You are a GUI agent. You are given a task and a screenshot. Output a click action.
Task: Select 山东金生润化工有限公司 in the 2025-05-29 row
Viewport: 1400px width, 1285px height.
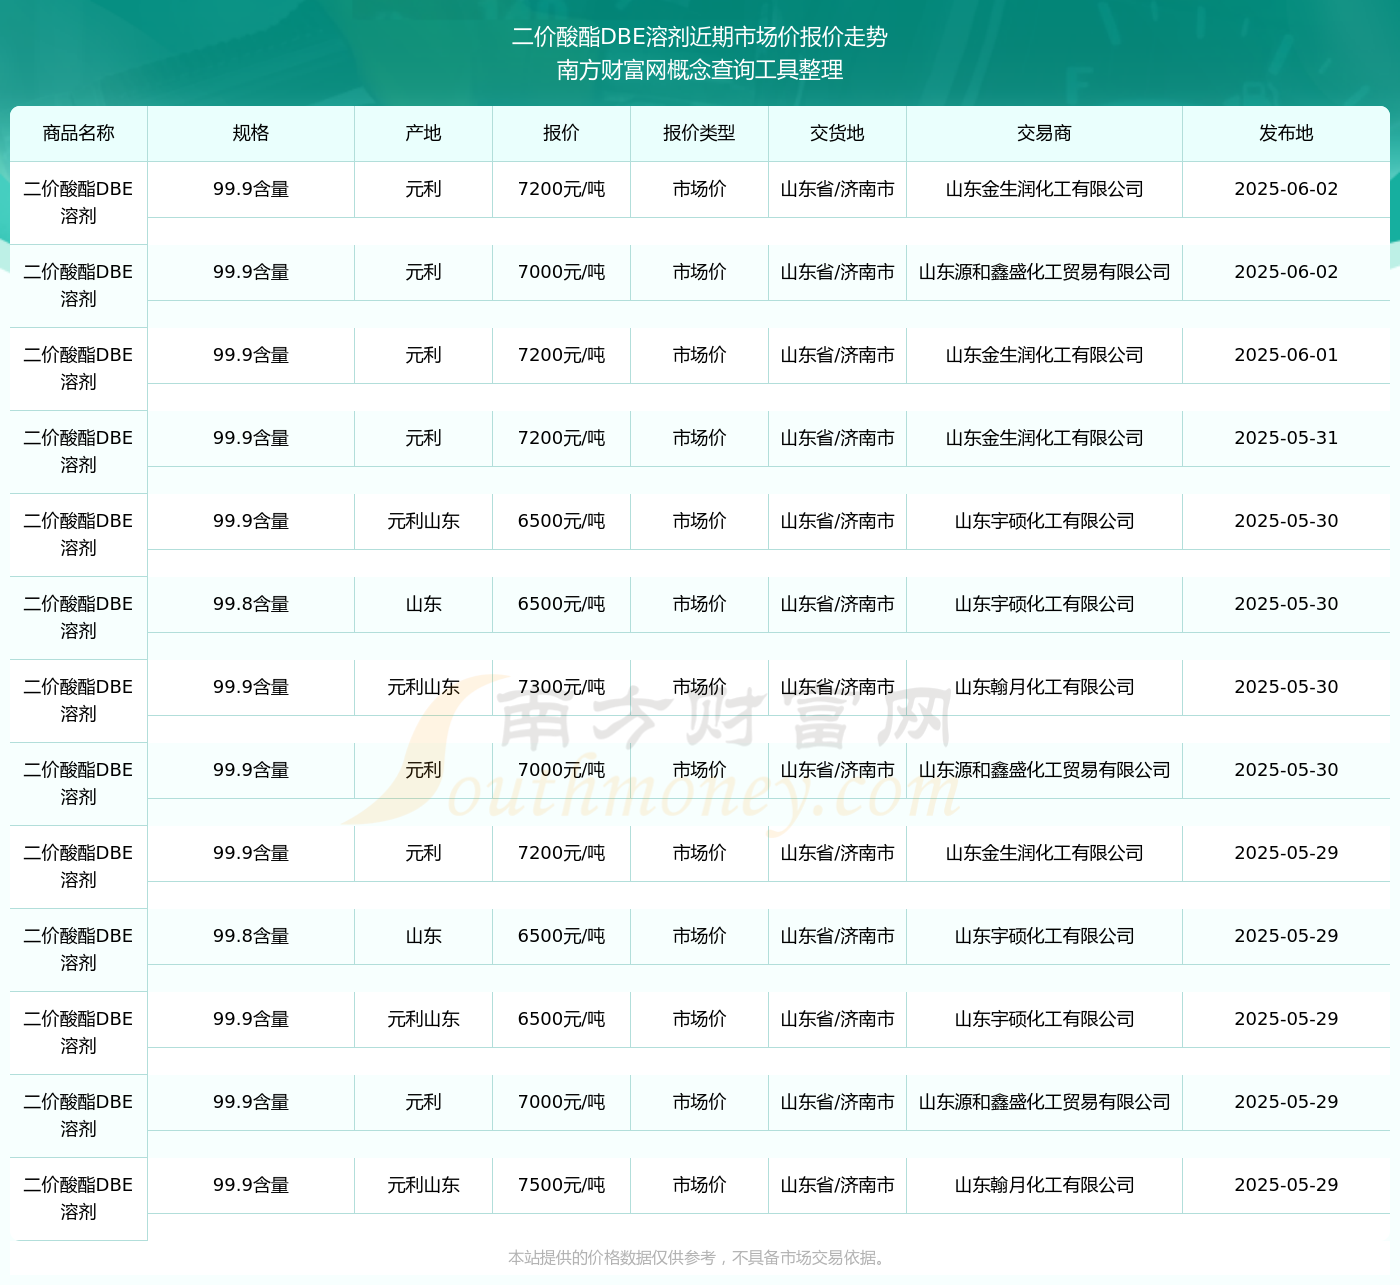1044,853
